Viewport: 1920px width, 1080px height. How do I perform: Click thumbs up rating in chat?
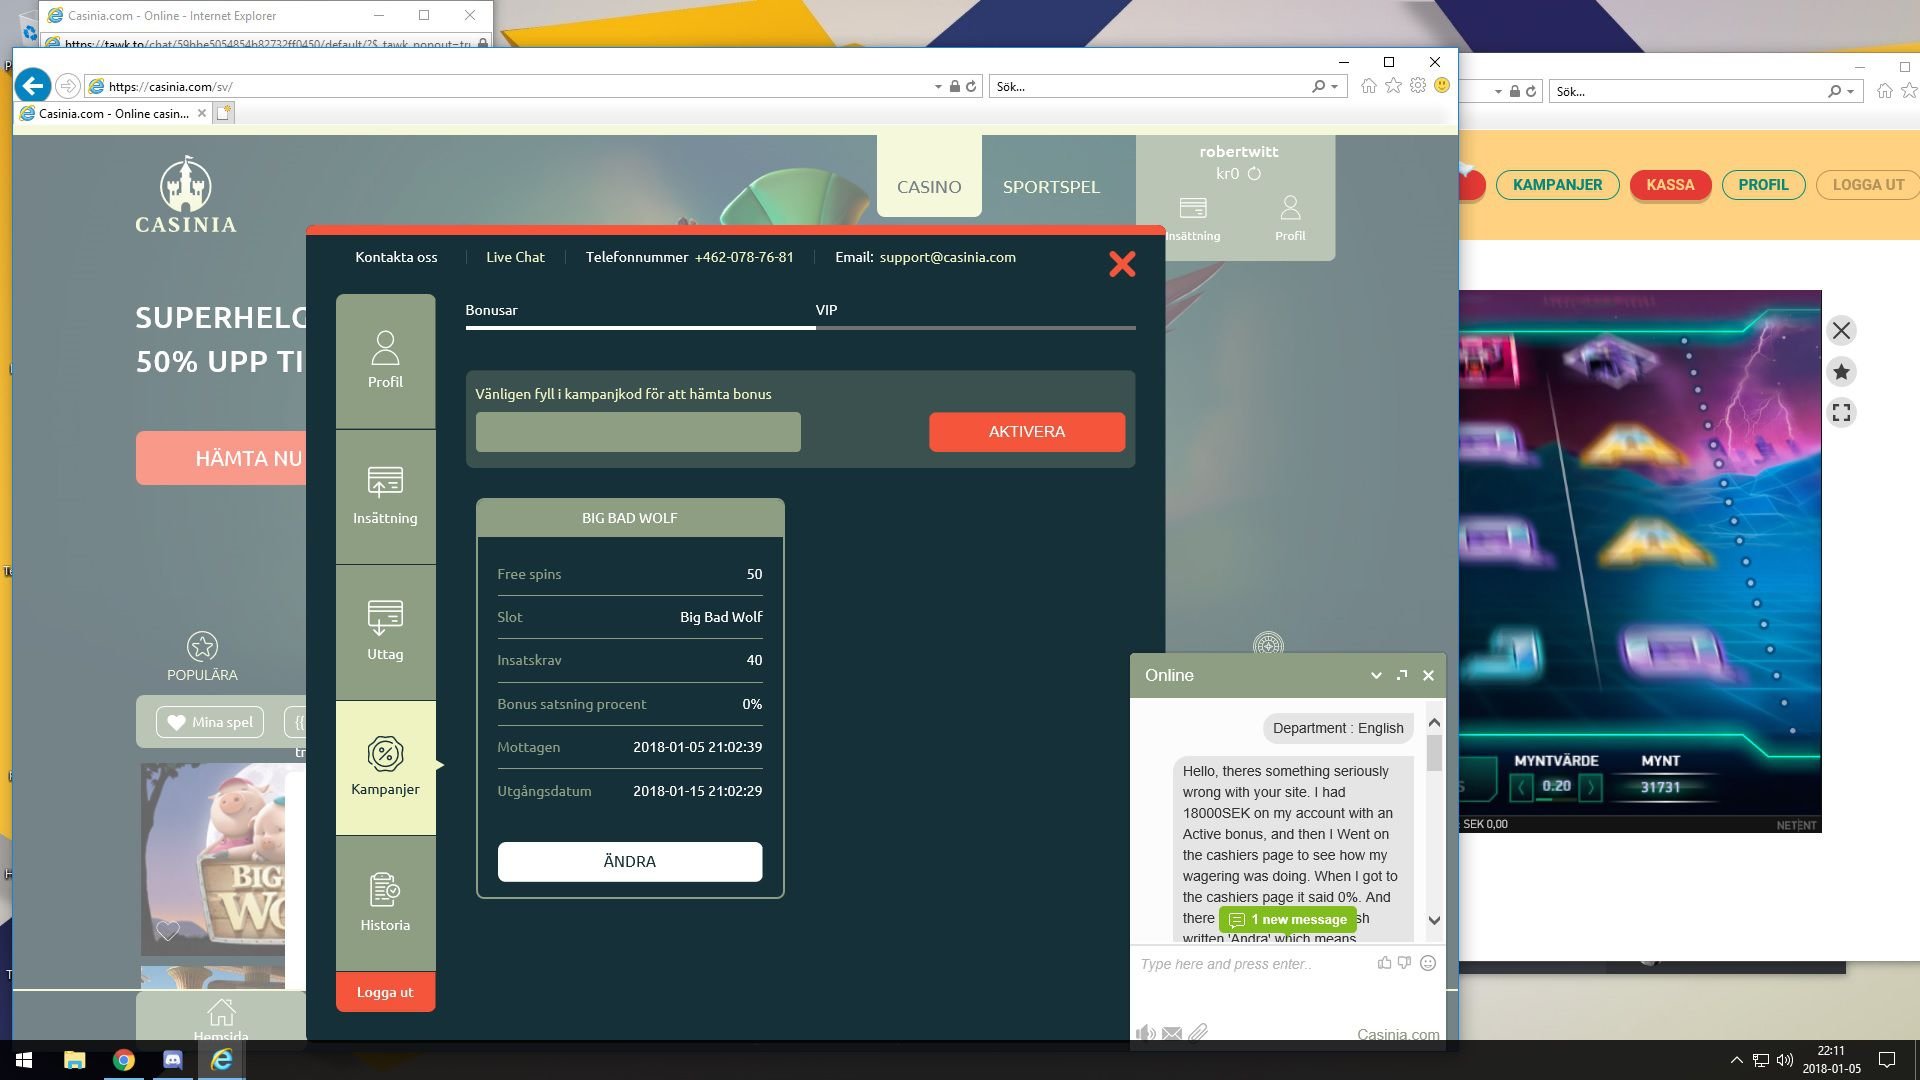point(1384,963)
